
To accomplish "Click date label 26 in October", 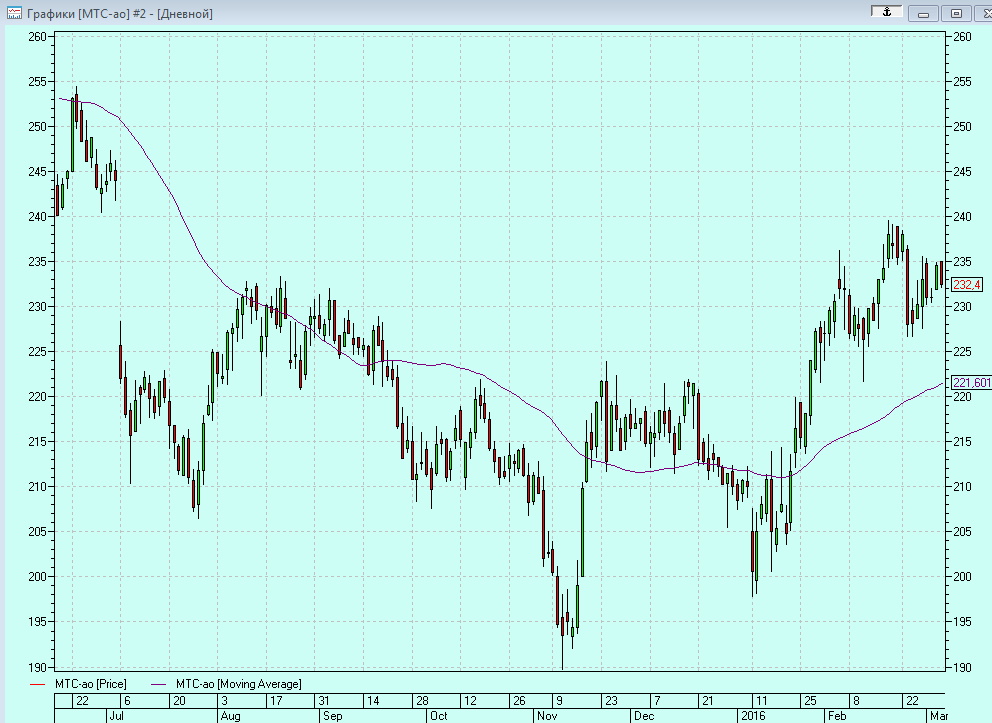I will (x=519, y=701).
